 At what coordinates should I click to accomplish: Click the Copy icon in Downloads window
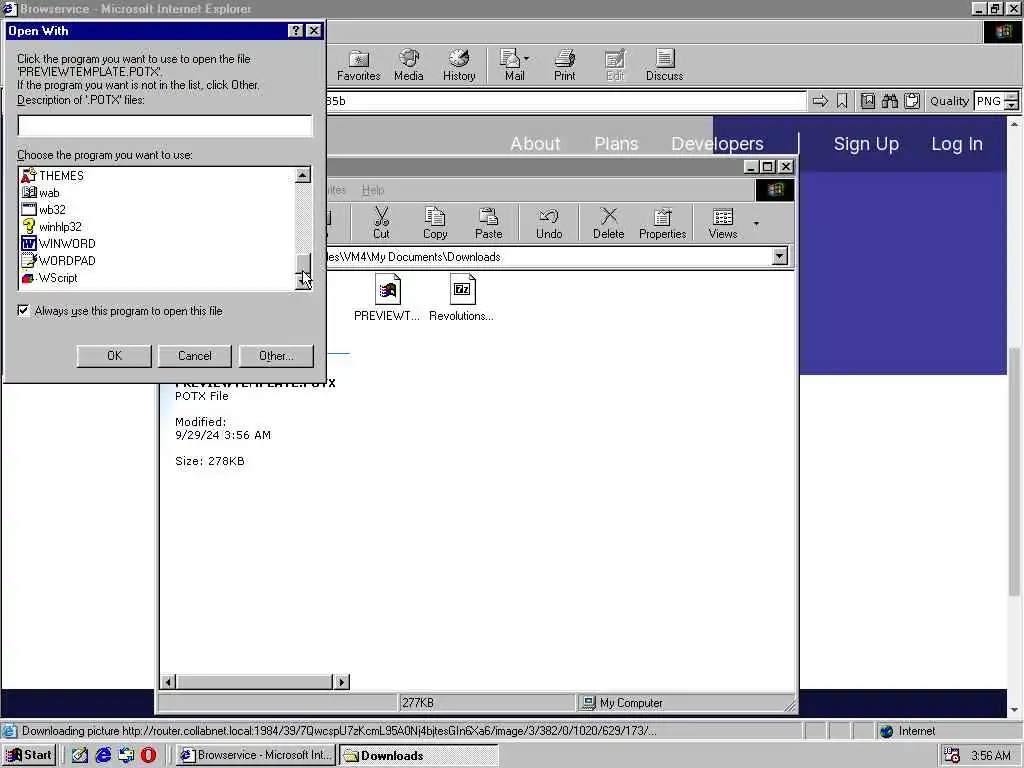coord(435,223)
